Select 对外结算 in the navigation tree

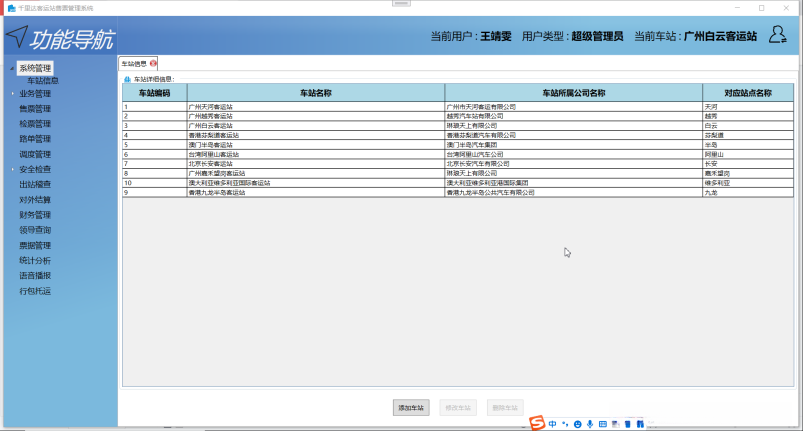click(35, 200)
